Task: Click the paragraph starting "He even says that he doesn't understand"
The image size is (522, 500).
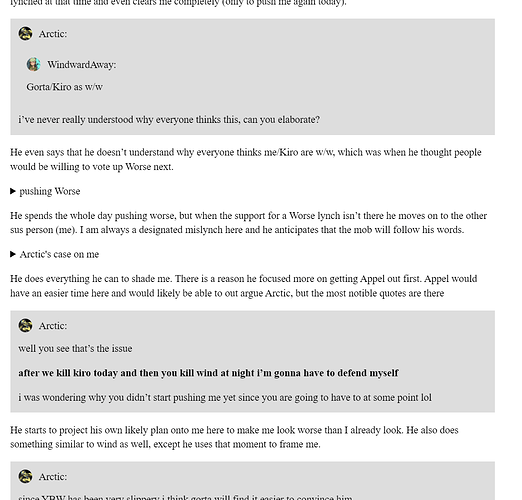Action: click(246, 159)
